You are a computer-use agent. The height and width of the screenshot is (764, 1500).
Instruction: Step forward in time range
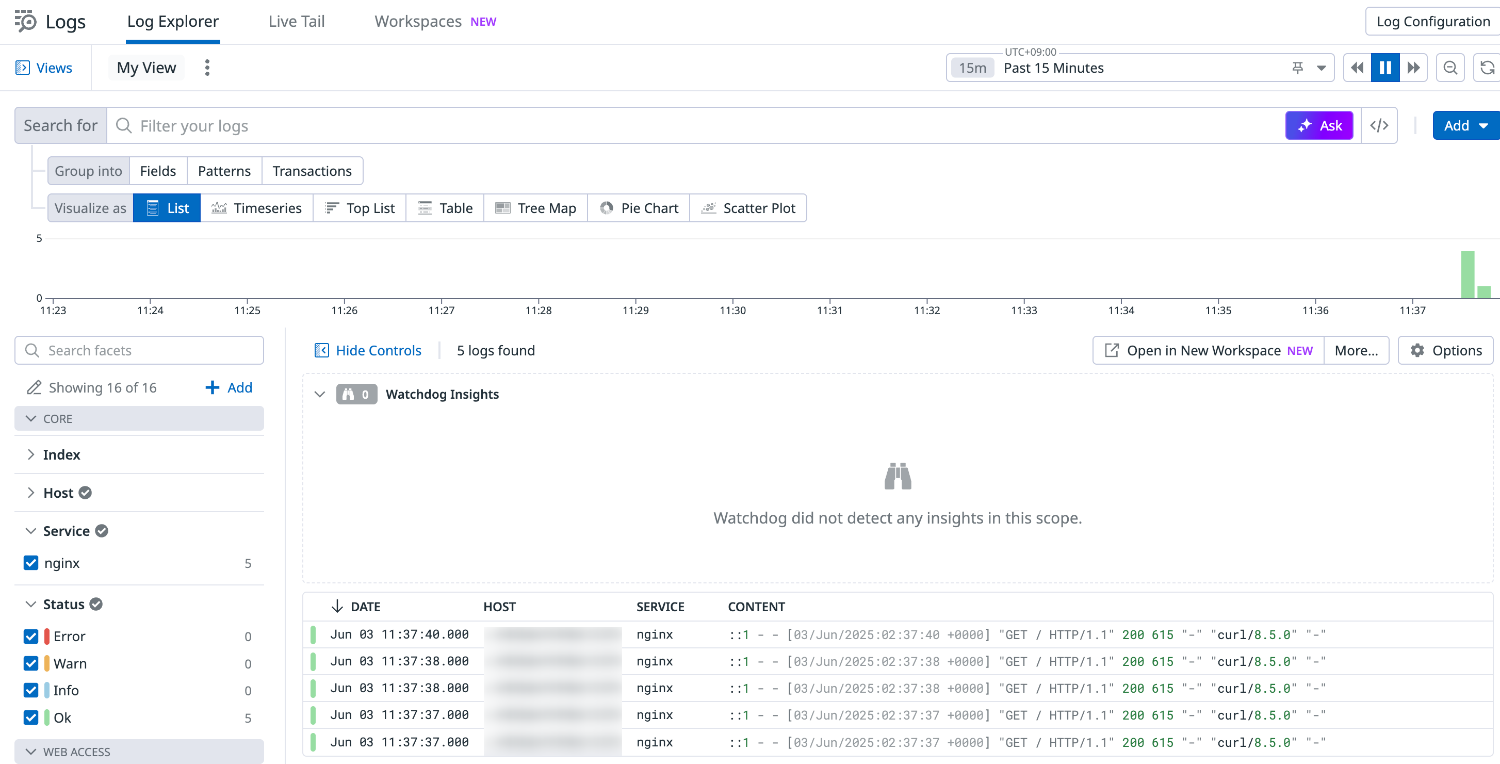click(x=1413, y=68)
